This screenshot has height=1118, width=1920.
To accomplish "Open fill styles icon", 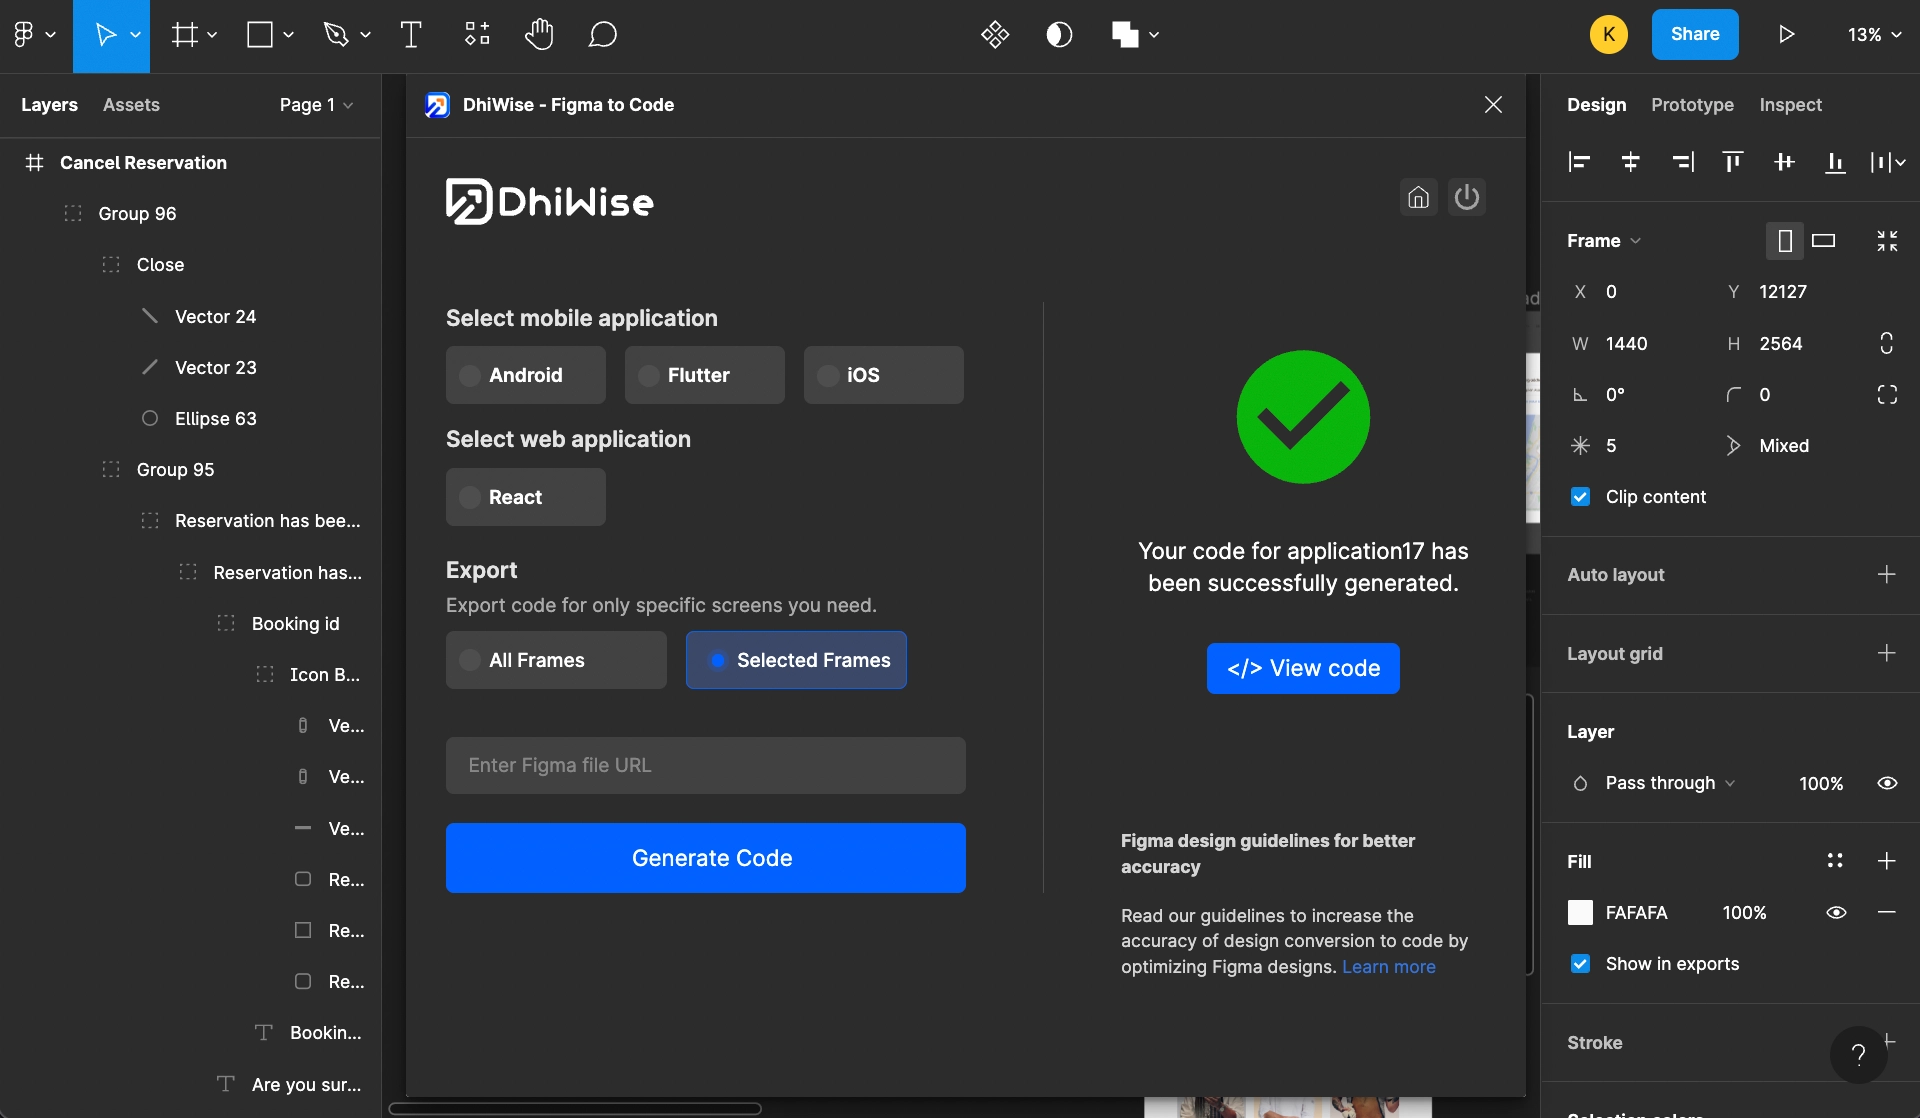I will pyautogui.click(x=1835, y=861).
